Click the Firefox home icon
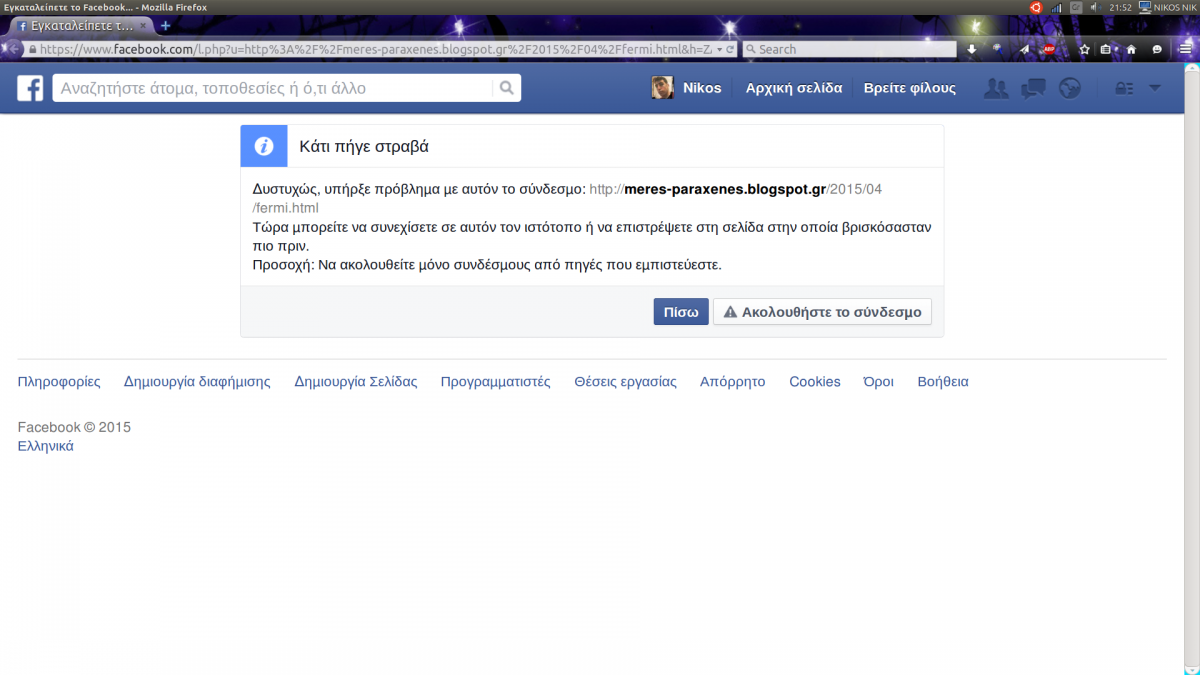 pos(1131,49)
